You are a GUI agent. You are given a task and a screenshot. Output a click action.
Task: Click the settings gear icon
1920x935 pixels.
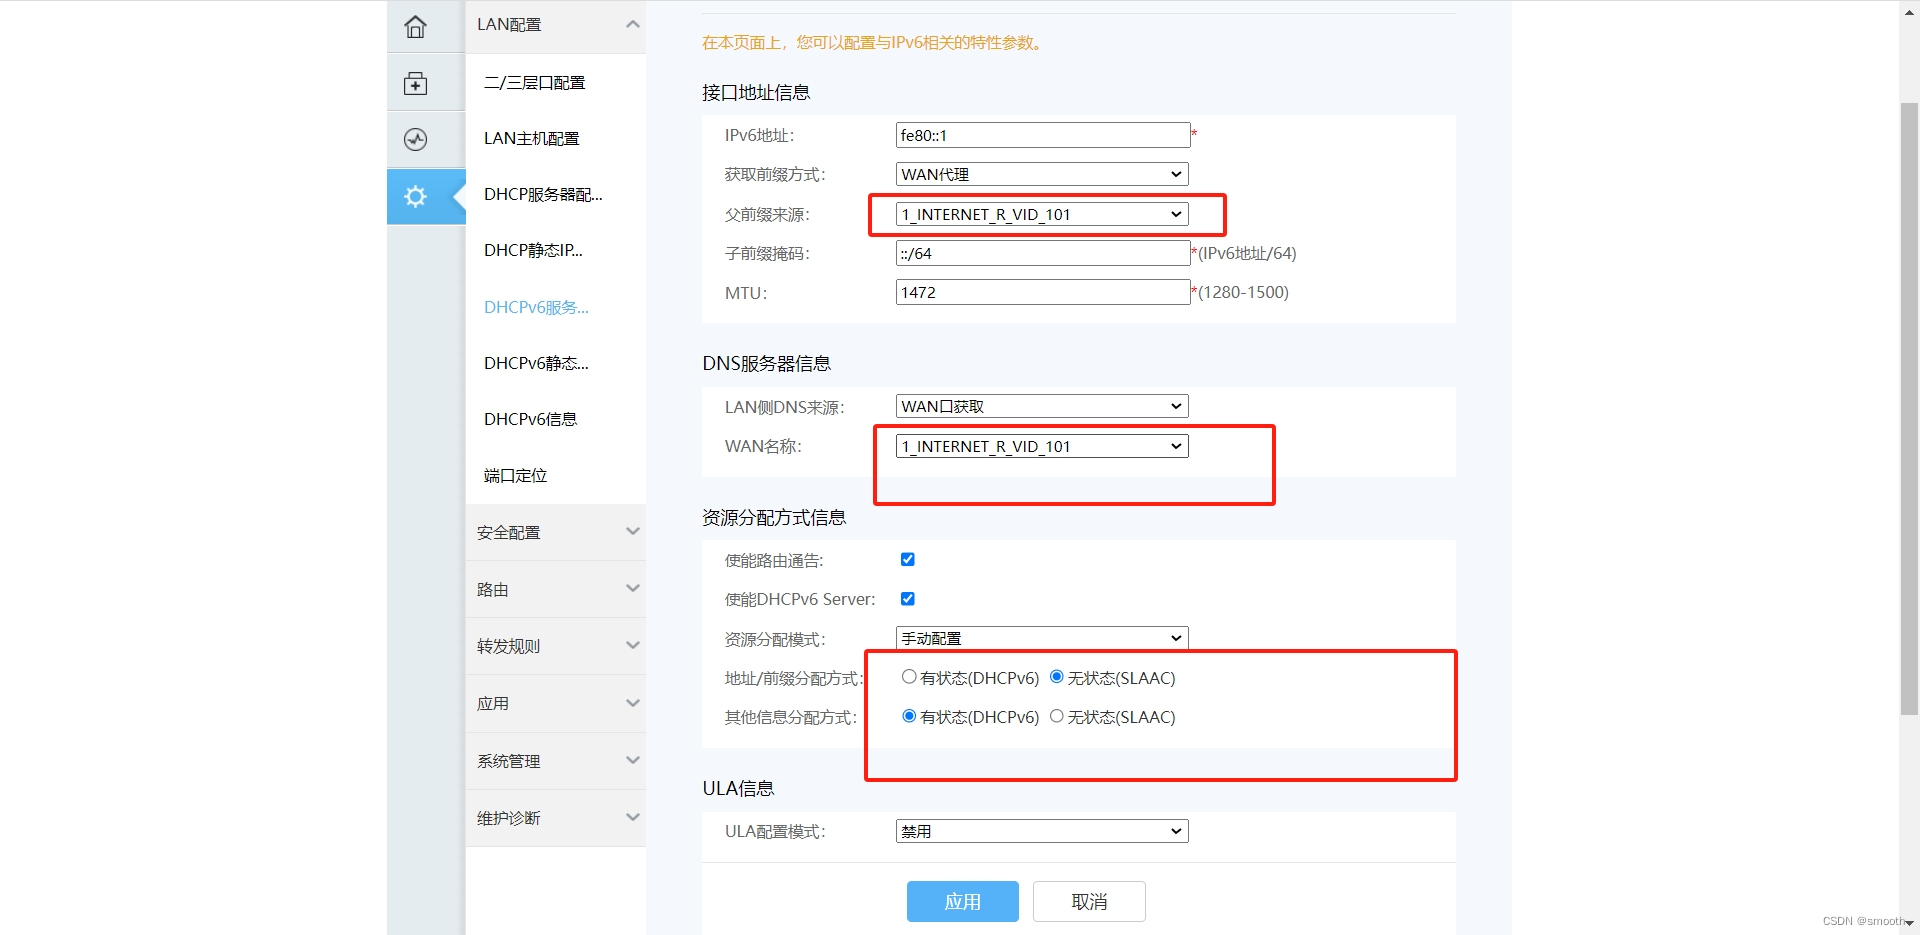tap(415, 196)
